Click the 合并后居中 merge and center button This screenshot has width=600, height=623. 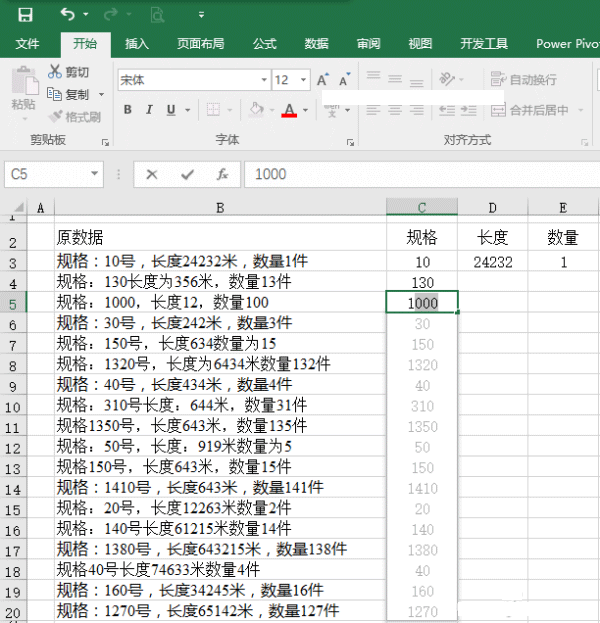coord(530,110)
